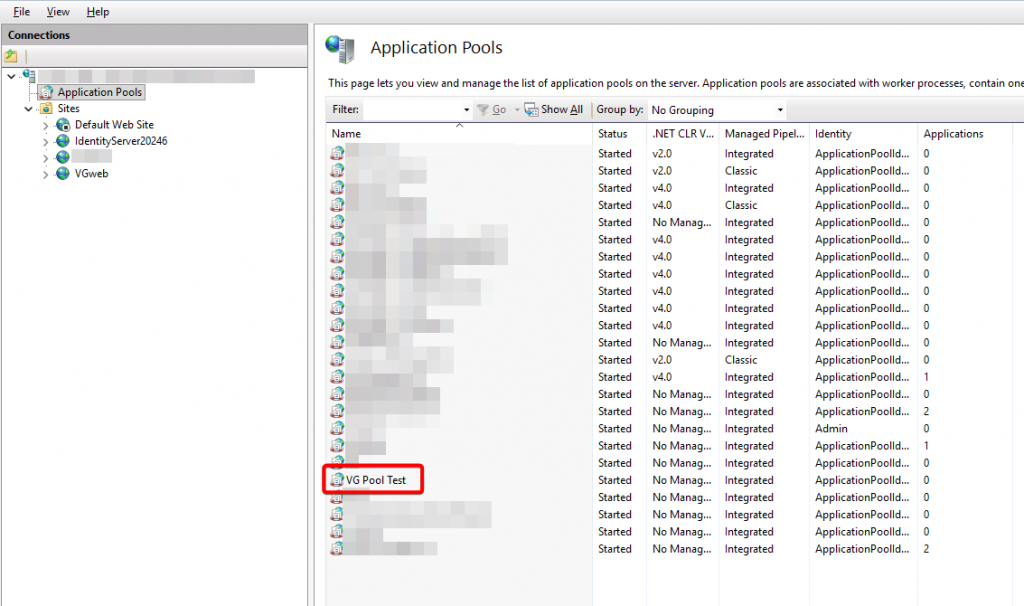The width and height of the screenshot is (1024, 606).
Task: Click the Default Web Site globe icon
Action: pyautogui.click(x=63, y=125)
